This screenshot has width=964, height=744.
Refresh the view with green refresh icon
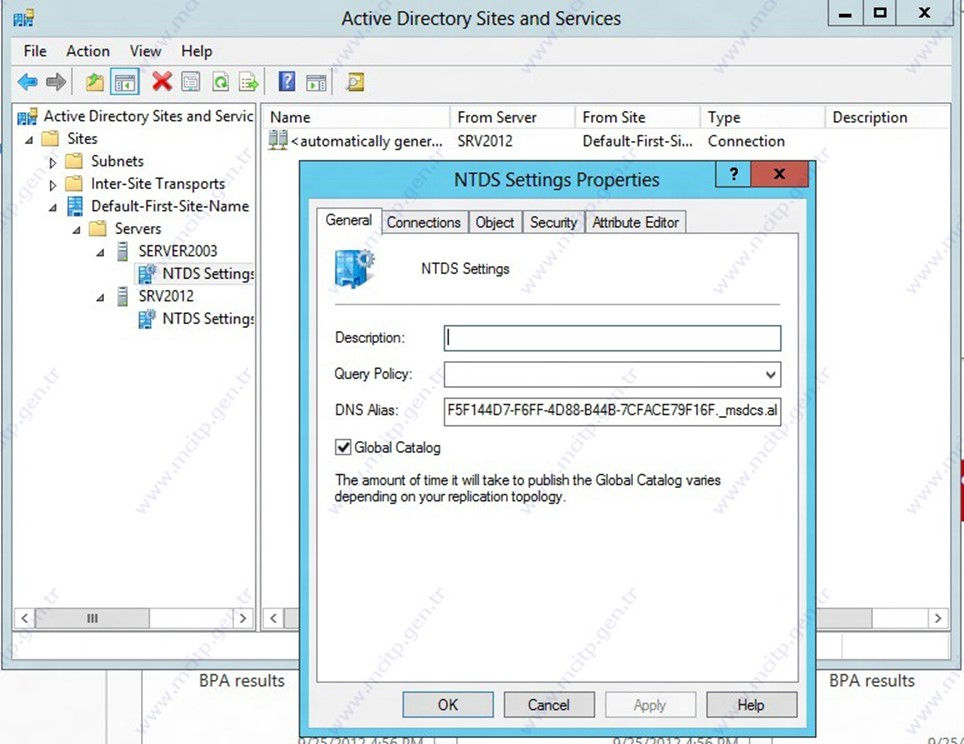tap(220, 82)
